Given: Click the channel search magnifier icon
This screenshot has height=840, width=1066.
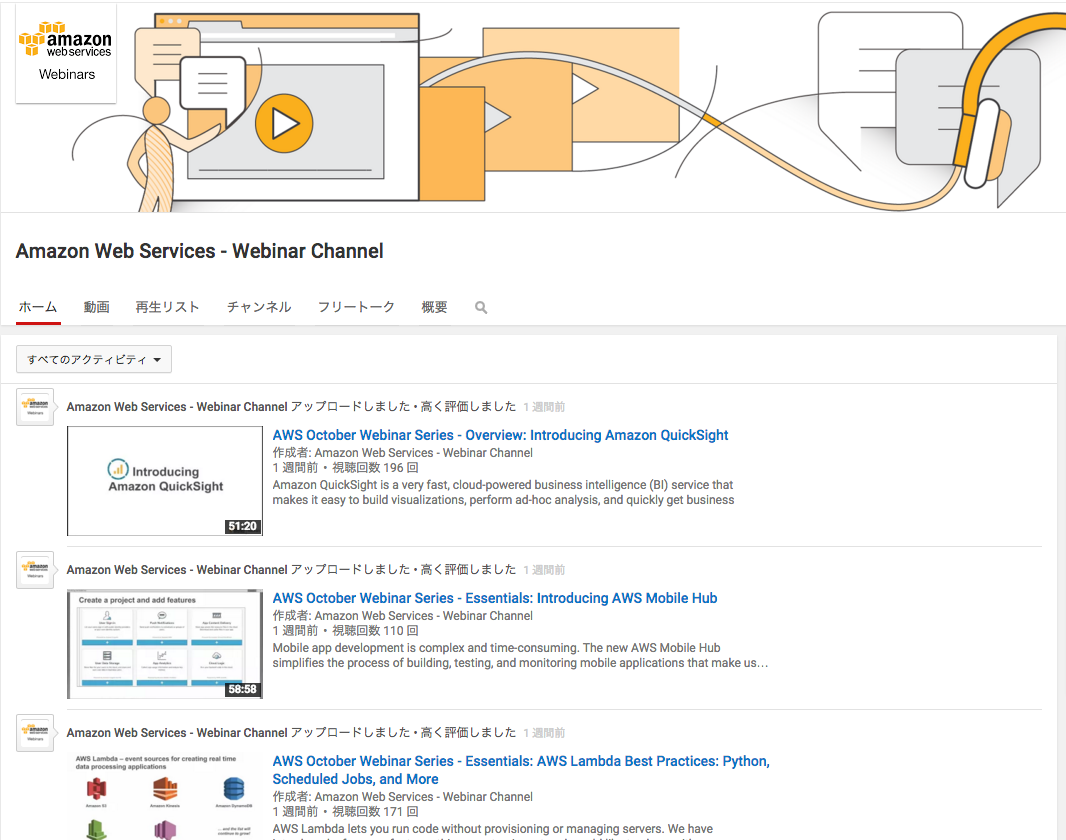Looking at the screenshot, I should tap(481, 308).
